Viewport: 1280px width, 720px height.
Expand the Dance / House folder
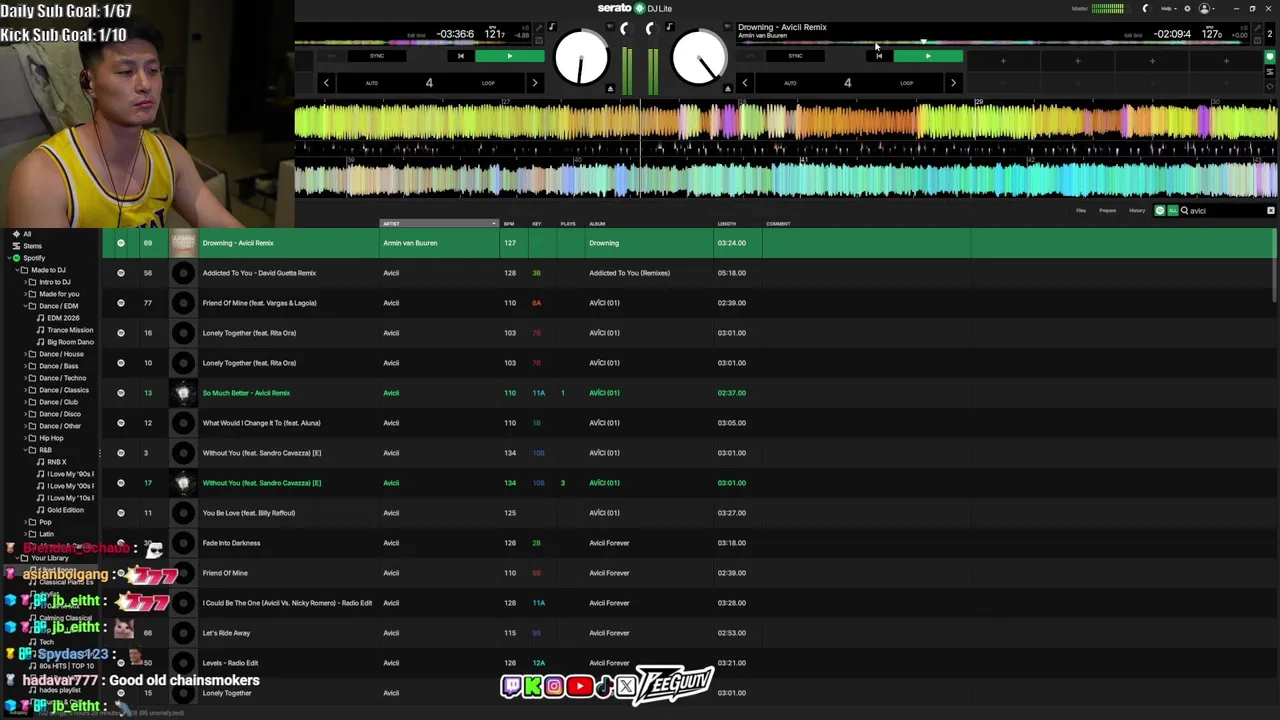[x=24, y=354]
